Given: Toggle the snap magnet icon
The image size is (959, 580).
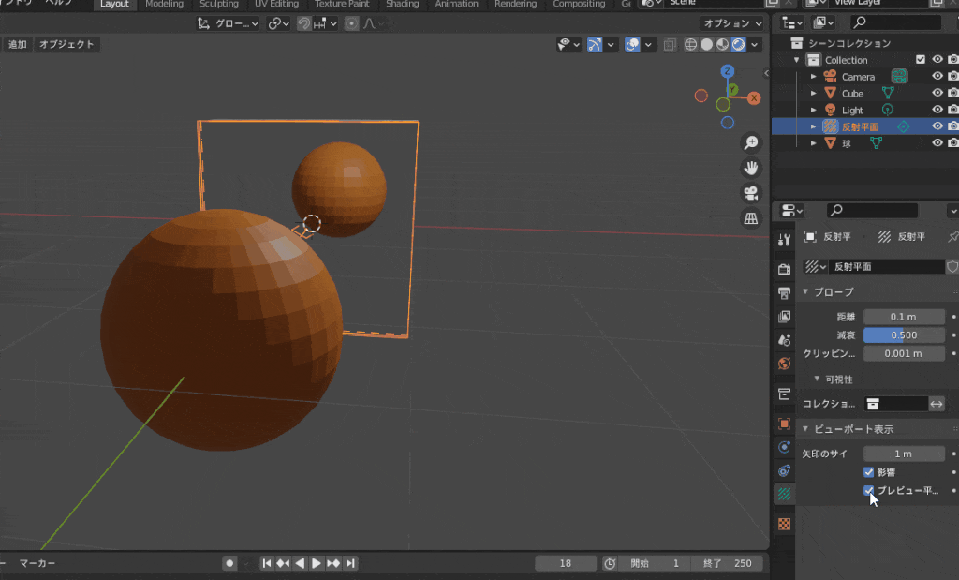Looking at the screenshot, I should (303, 23).
